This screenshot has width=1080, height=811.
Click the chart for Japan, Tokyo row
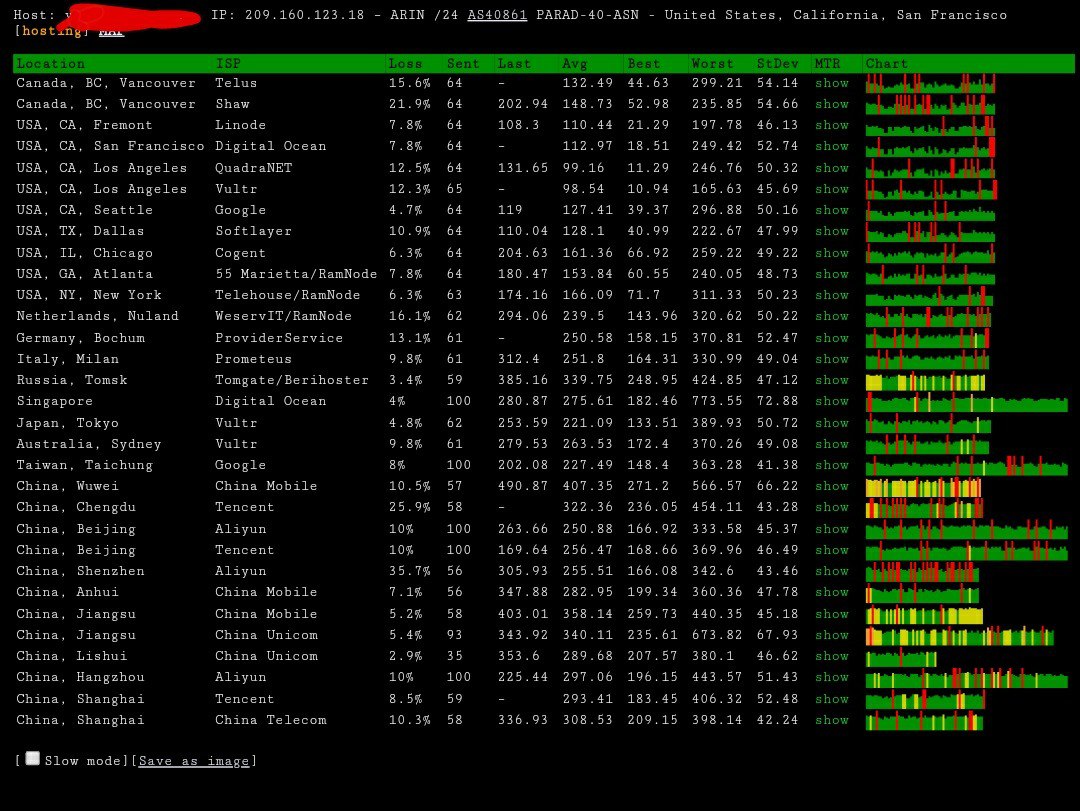[928, 423]
